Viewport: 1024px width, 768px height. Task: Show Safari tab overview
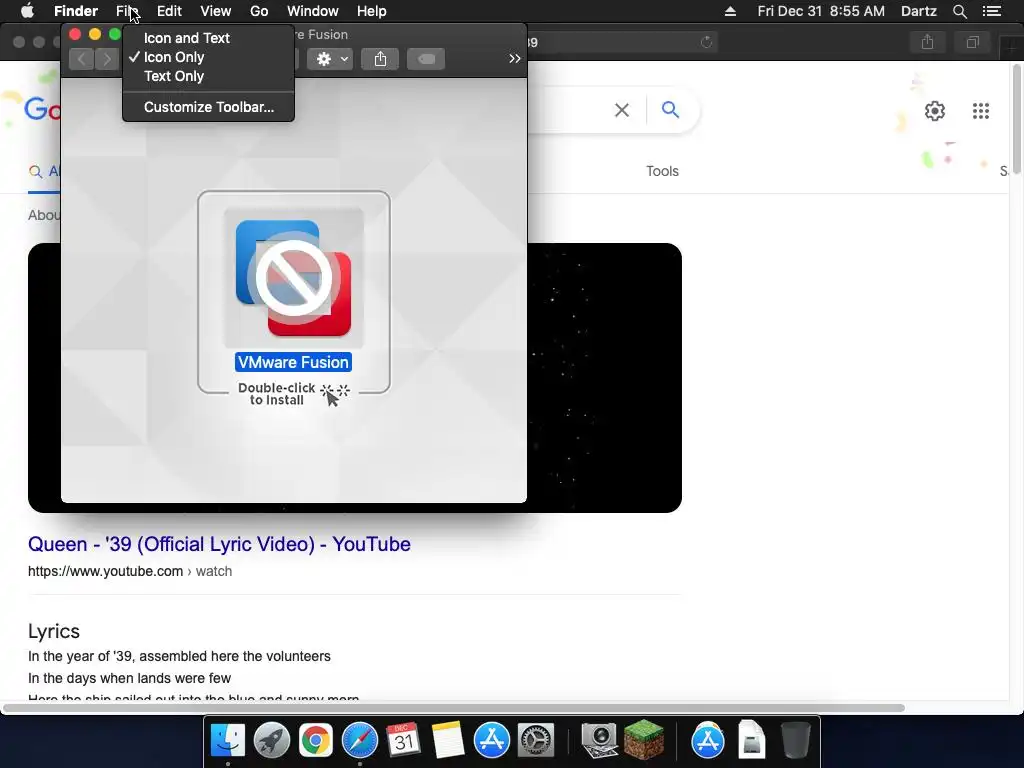tap(972, 42)
